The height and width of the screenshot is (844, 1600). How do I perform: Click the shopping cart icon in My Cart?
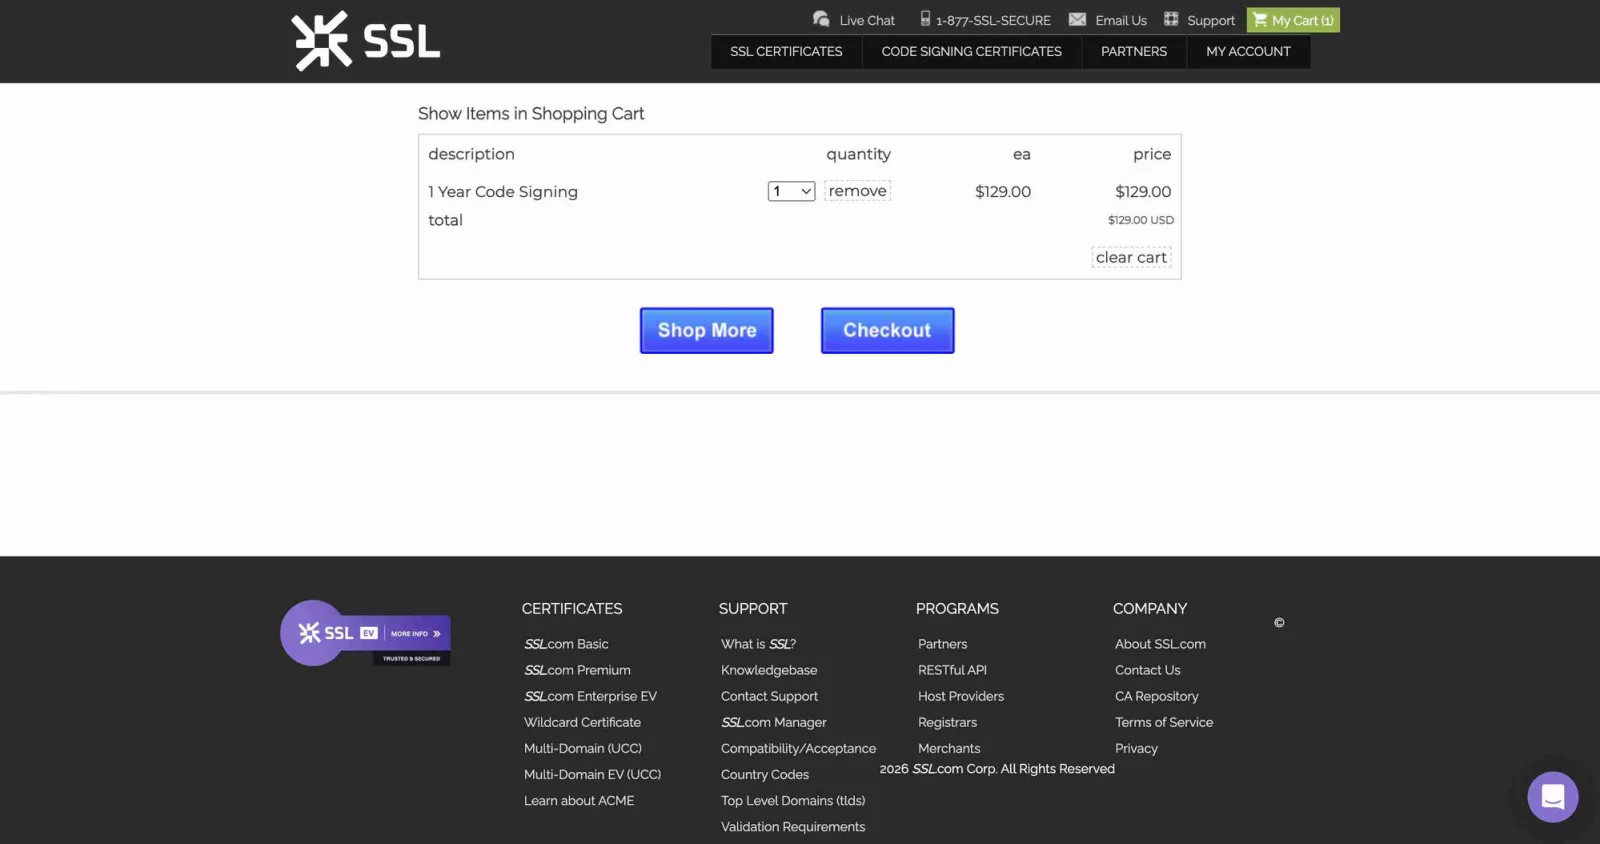(1260, 20)
